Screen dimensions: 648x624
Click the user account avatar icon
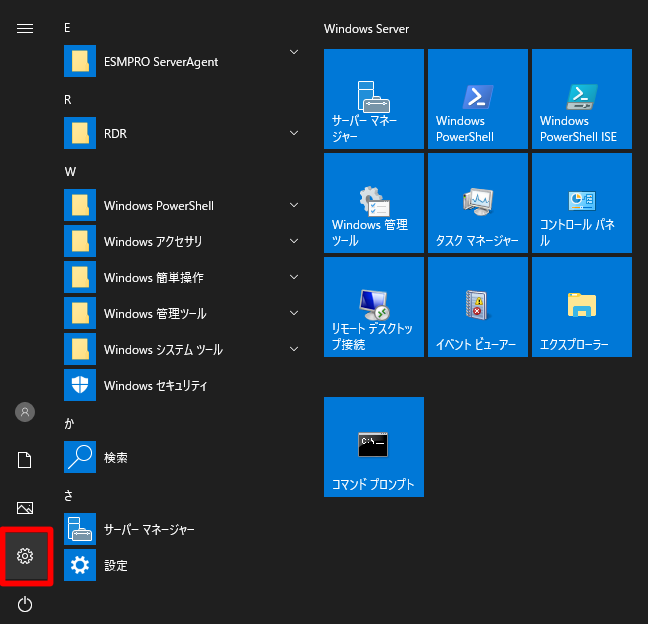pyautogui.click(x=25, y=412)
